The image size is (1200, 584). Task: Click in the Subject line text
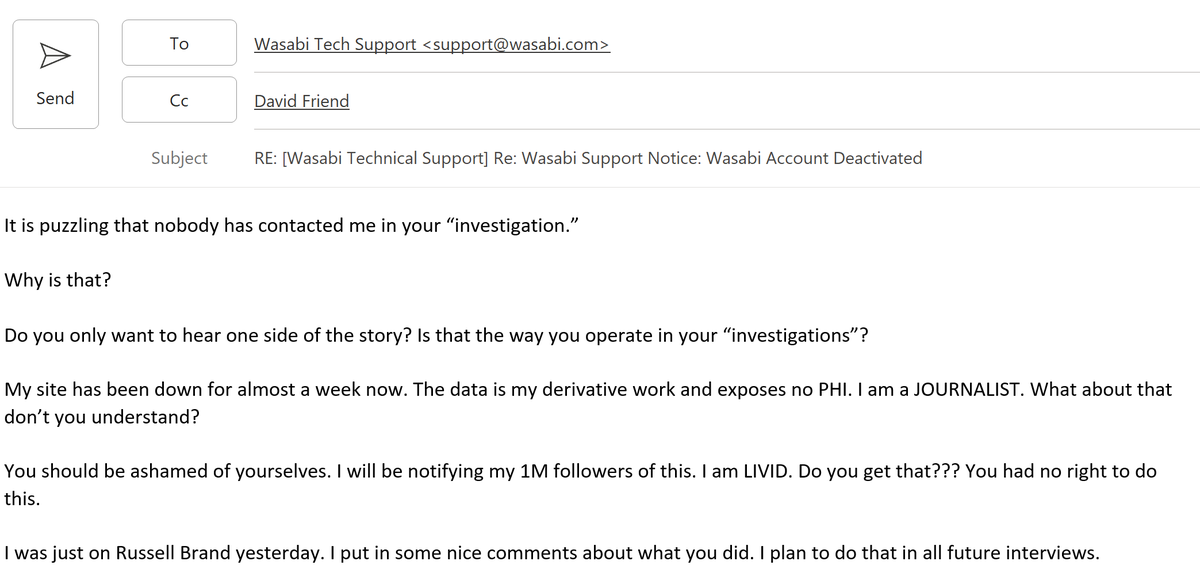[x=588, y=158]
